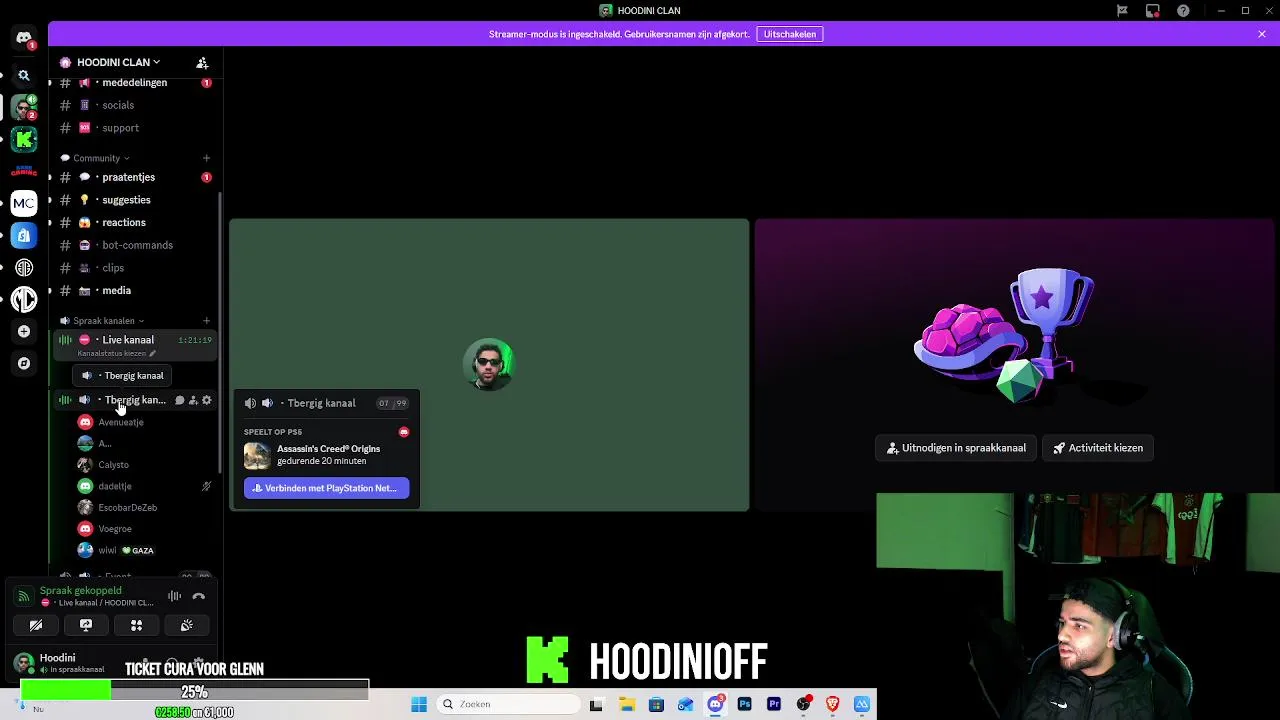Screen dimensions: 1280x720
Task: Open OBS Studio from the taskbar
Action: tap(803, 704)
